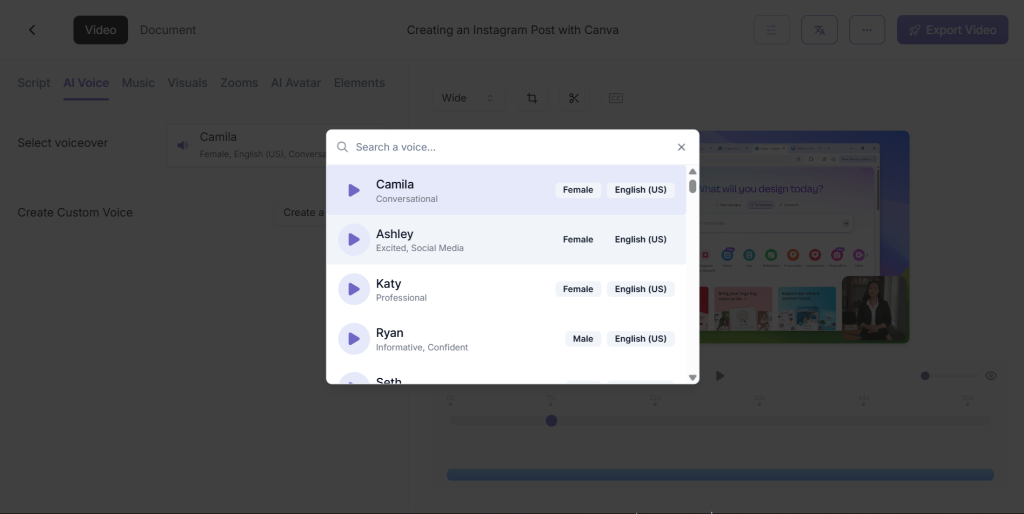The width and height of the screenshot is (1024, 514).
Task: Select the scissors cut tool
Action: tap(574, 98)
